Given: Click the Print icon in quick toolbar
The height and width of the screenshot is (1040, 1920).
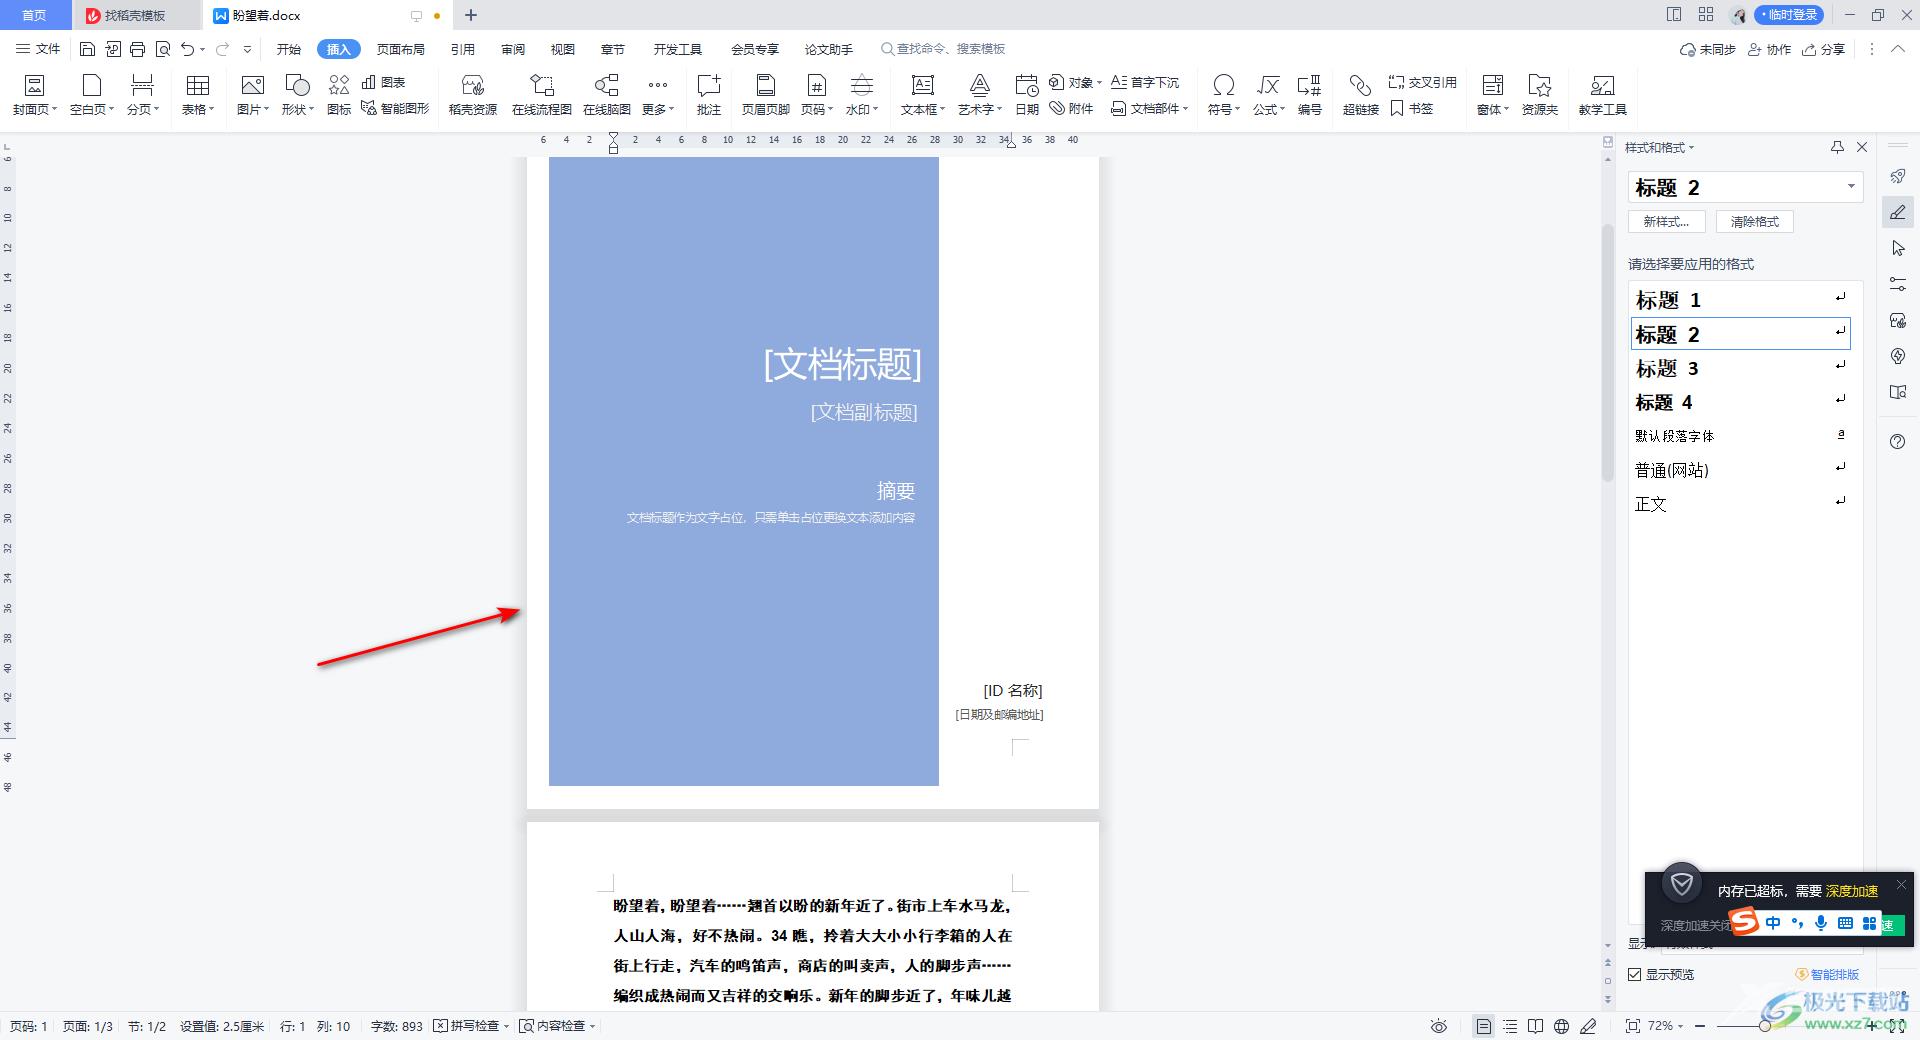Looking at the screenshot, I should click(x=138, y=49).
